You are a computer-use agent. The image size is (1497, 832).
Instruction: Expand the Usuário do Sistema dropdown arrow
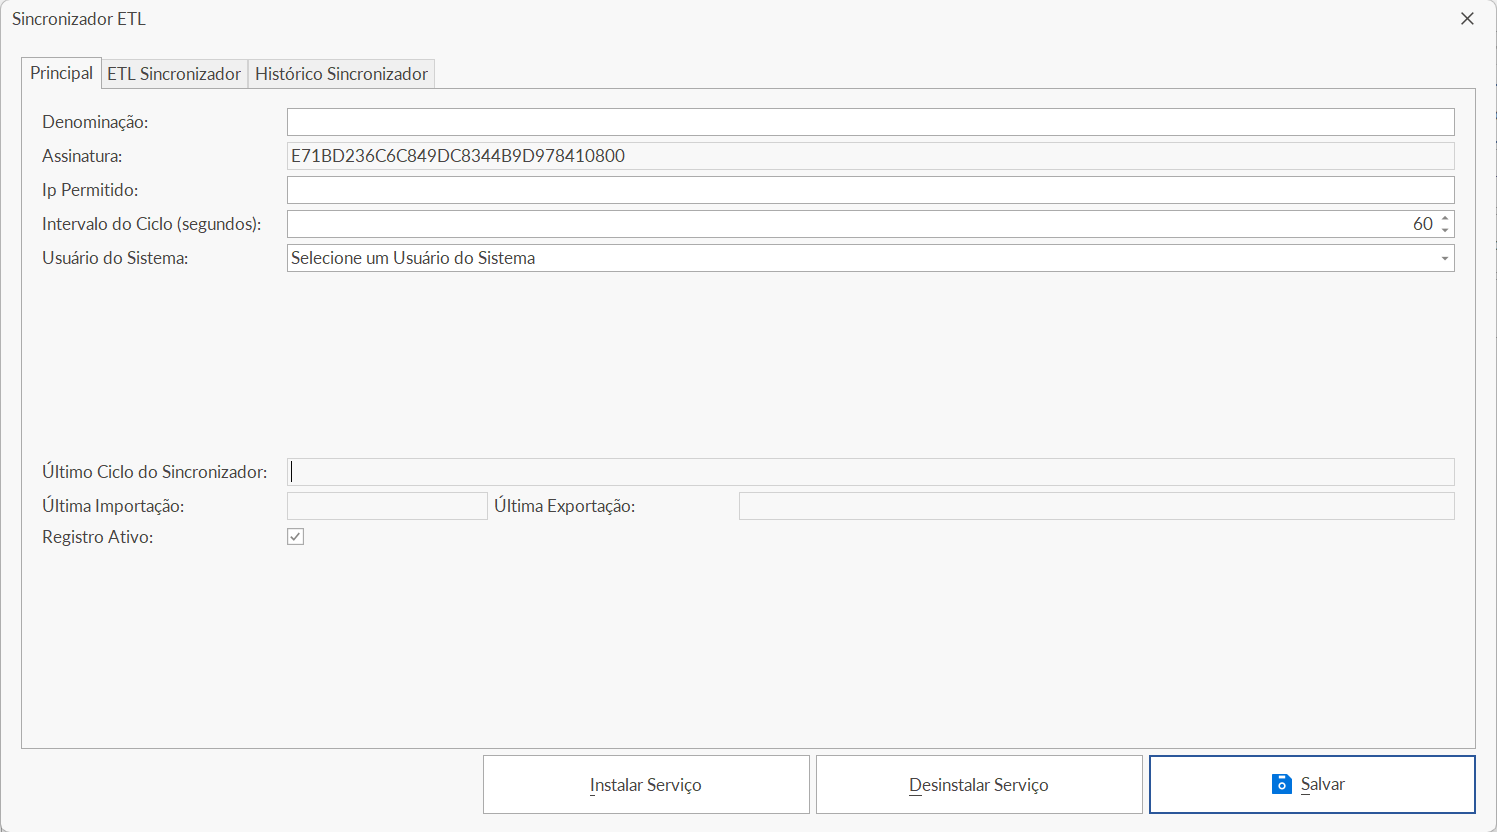(x=1444, y=258)
